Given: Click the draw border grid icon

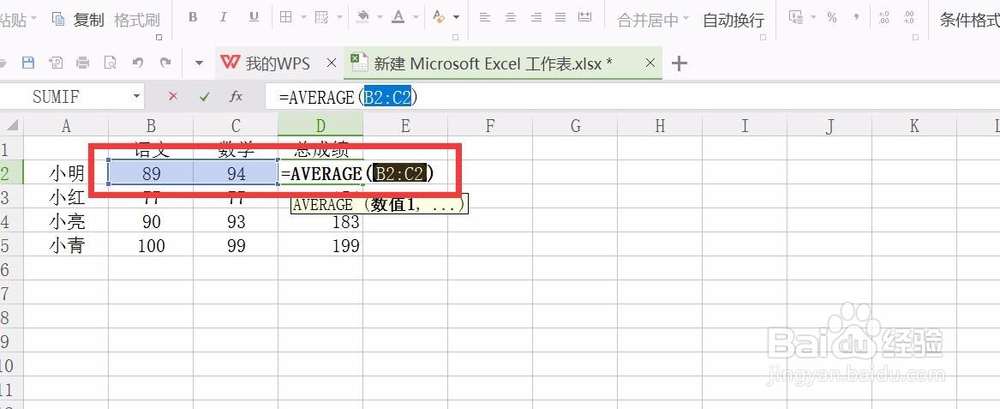Looking at the screenshot, I should tap(321, 18).
